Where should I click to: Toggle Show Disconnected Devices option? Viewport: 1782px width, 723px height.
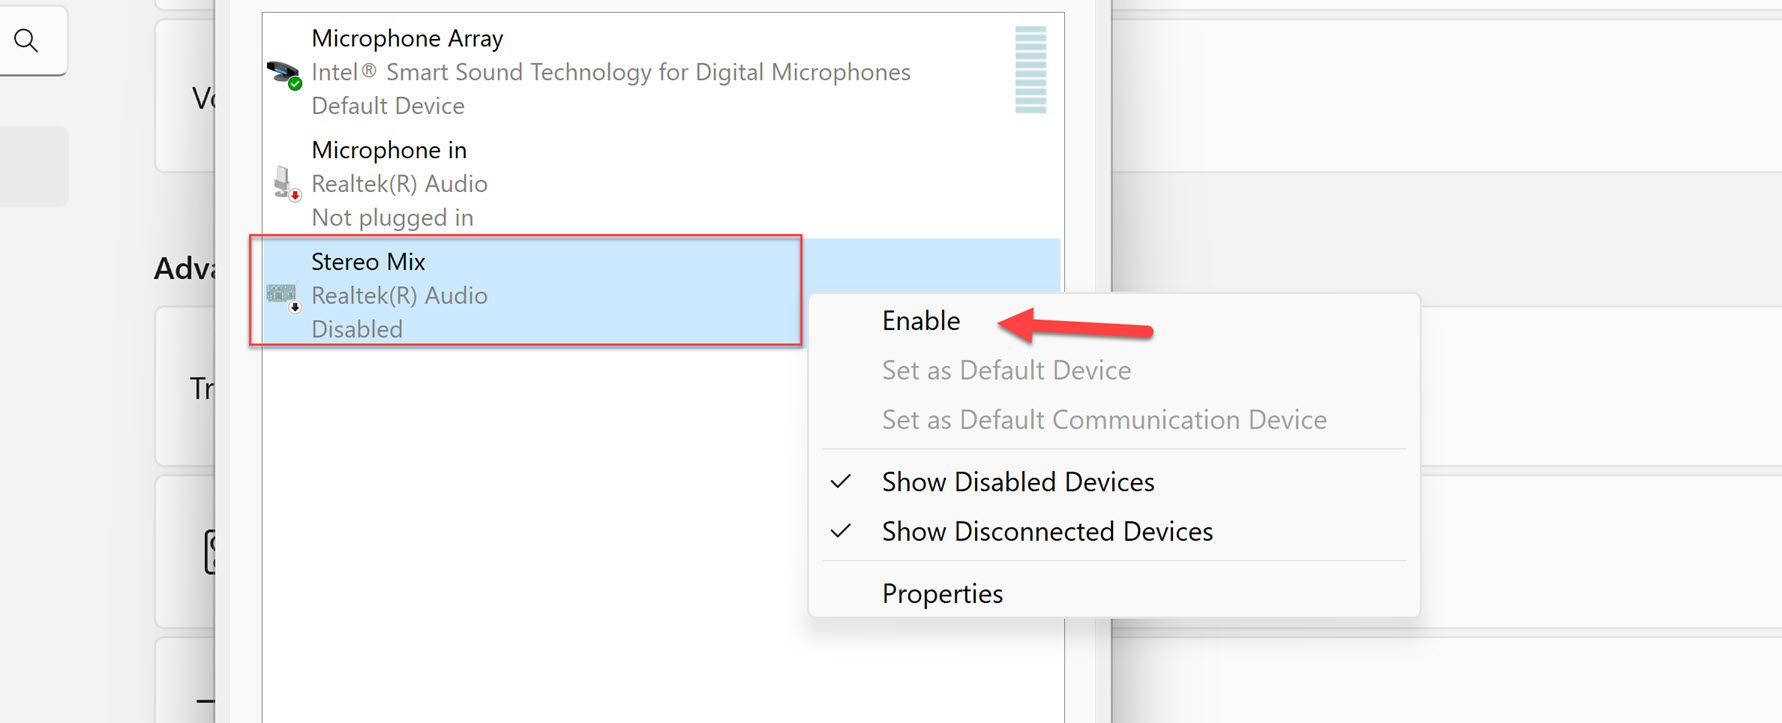(1046, 531)
